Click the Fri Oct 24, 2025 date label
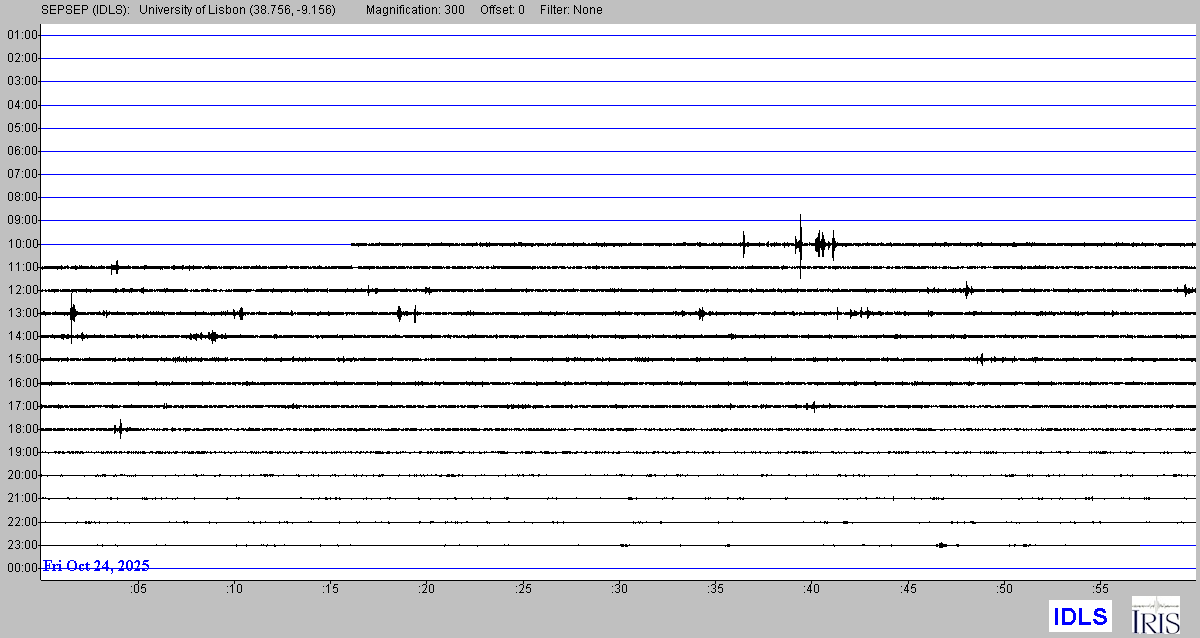1200x638 pixels. coord(96,566)
